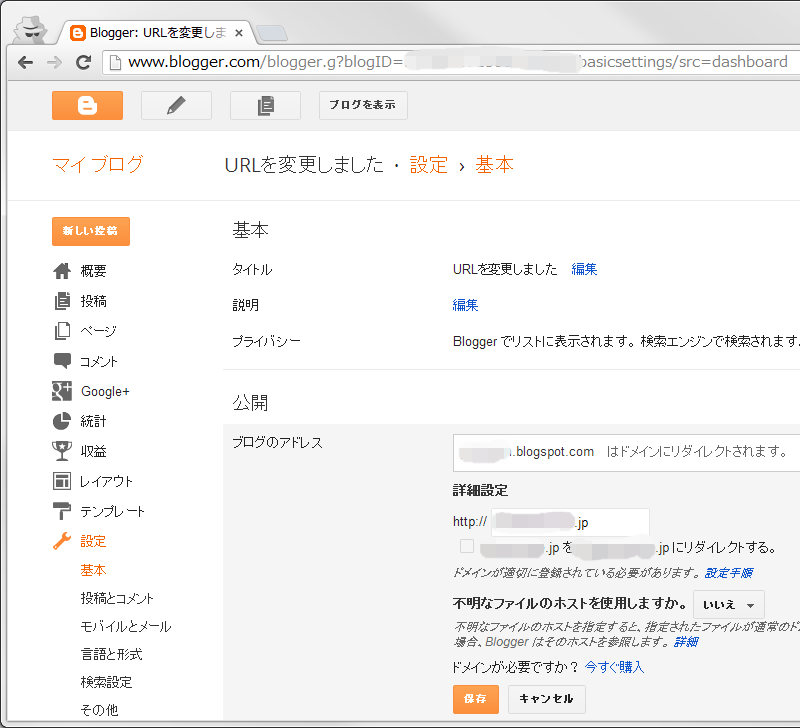
Task: Click the 新しい投稿 button
Action: click(91, 231)
